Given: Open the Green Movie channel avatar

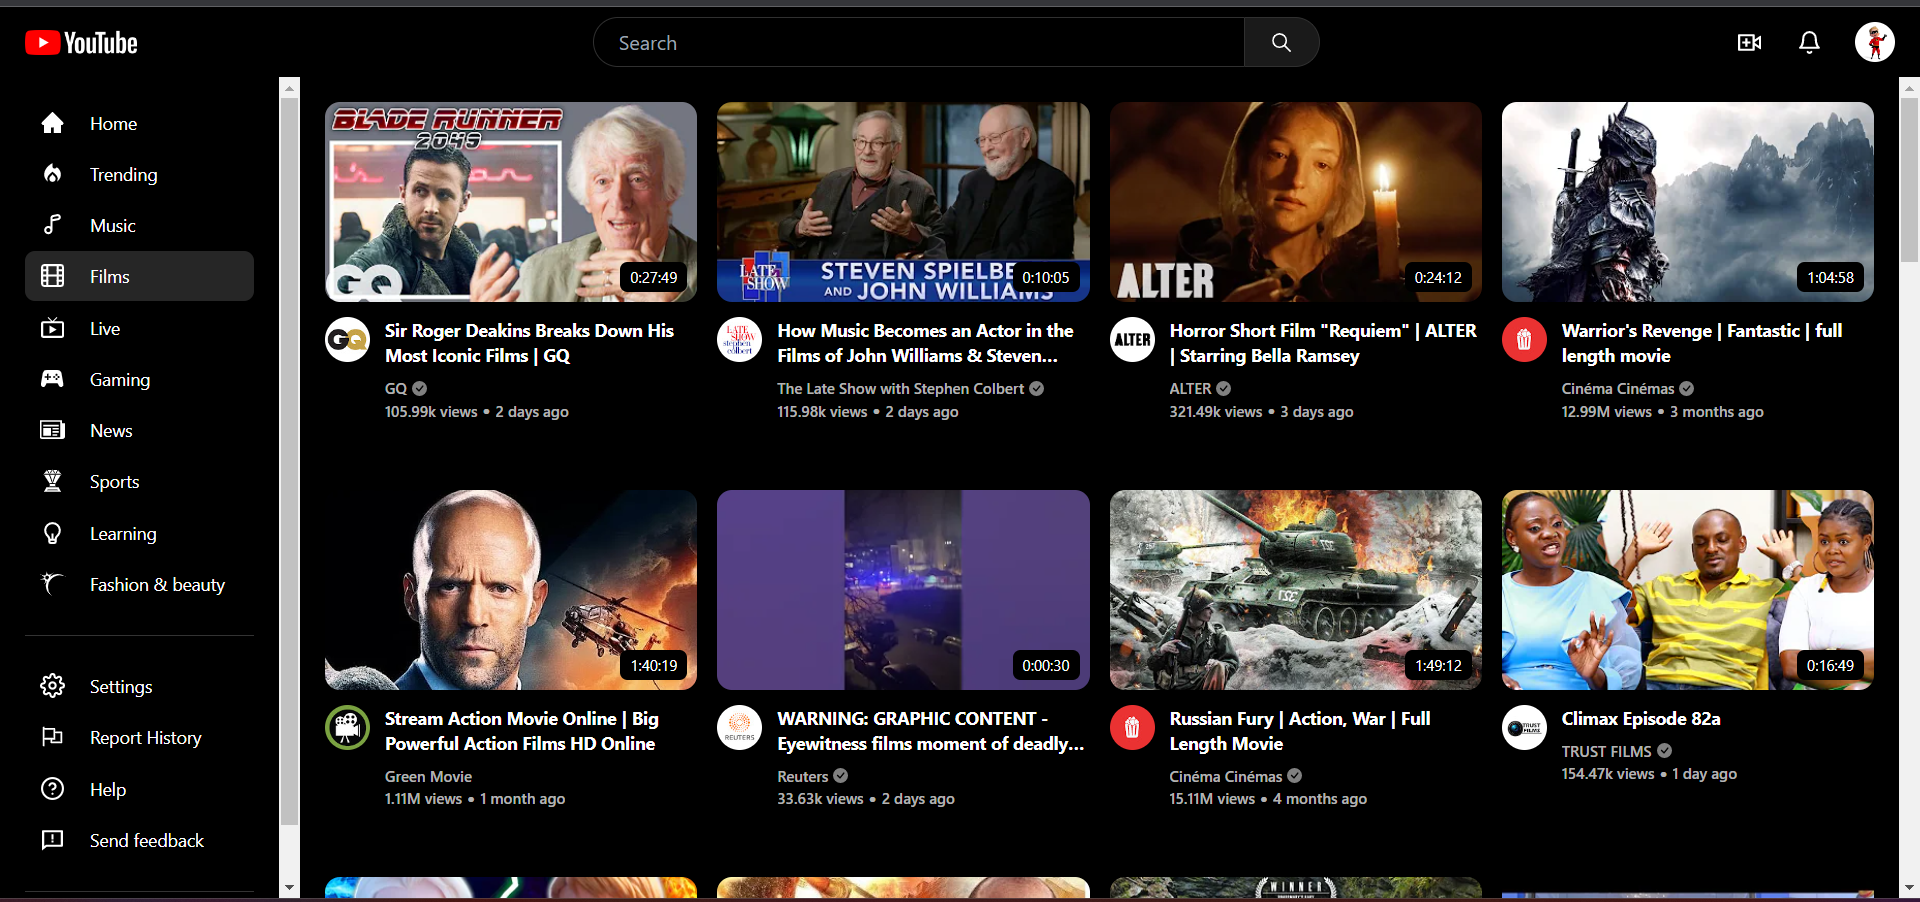Looking at the screenshot, I should pyautogui.click(x=347, y=728).
